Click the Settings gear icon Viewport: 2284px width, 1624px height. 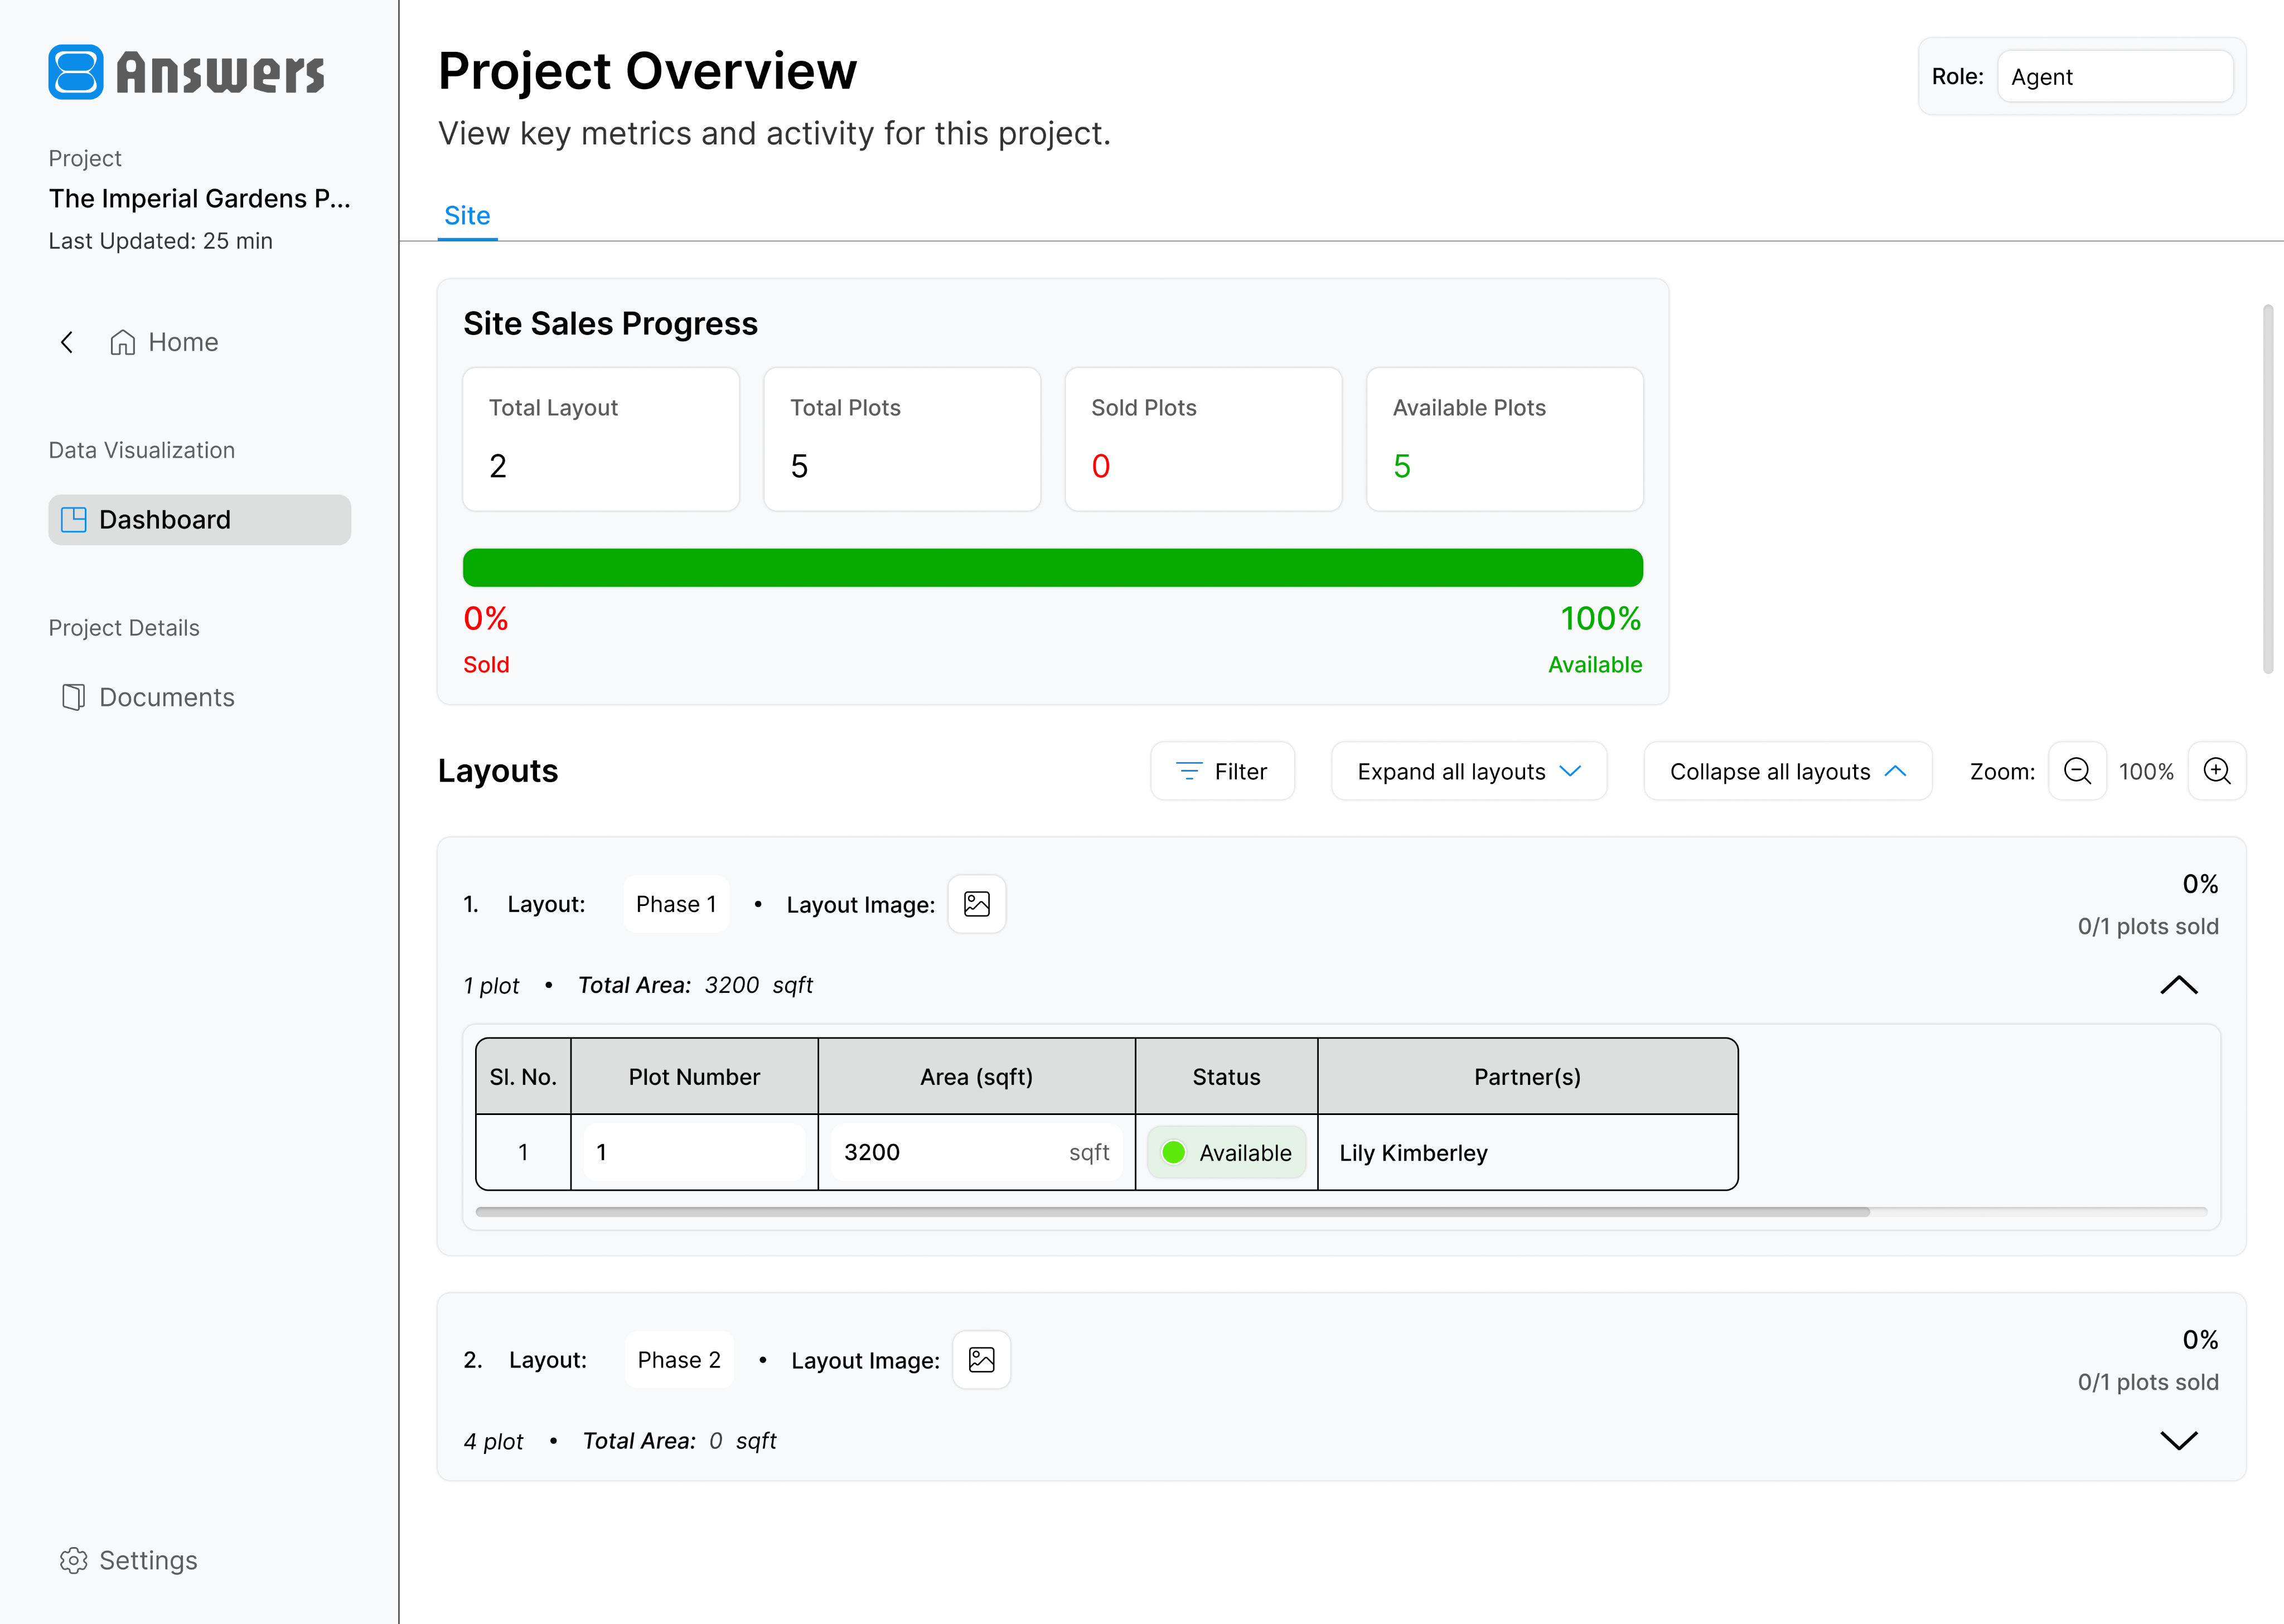(x=73, y=1560)
